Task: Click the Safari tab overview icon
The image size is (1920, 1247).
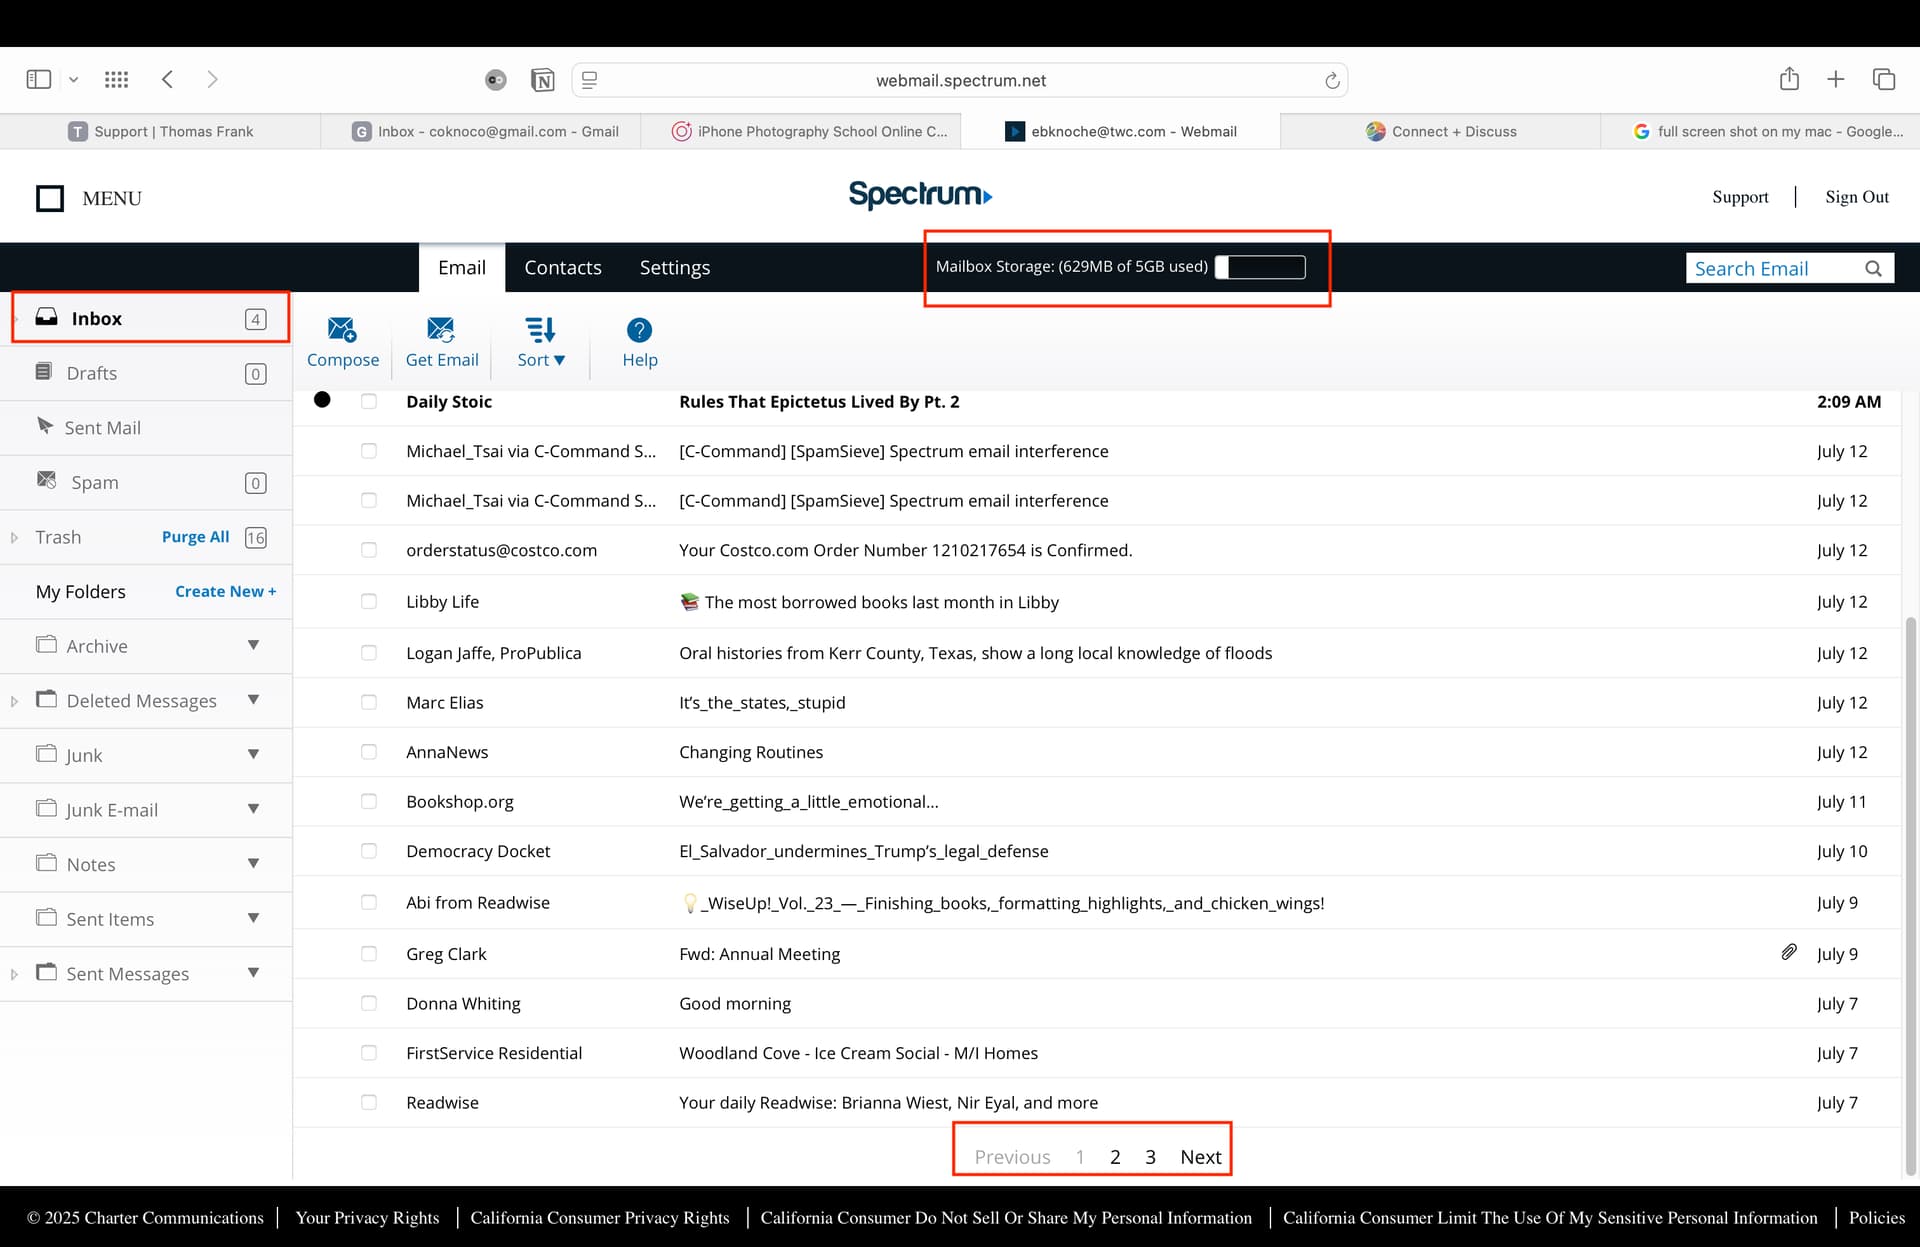Action: pyautogui.click(x=1884, y=79)
